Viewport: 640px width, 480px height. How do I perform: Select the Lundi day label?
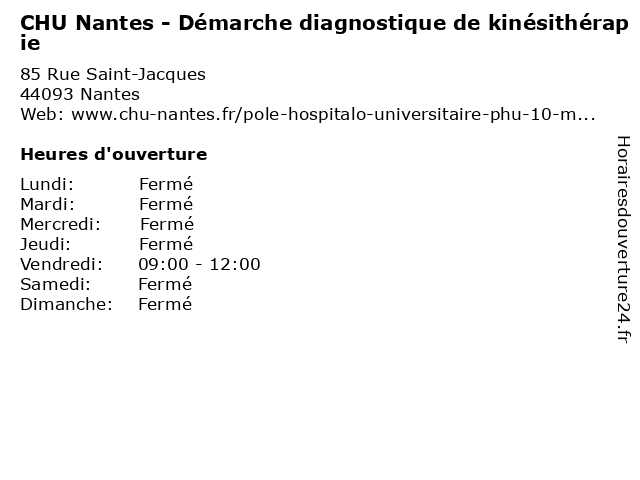coord(47,184)
